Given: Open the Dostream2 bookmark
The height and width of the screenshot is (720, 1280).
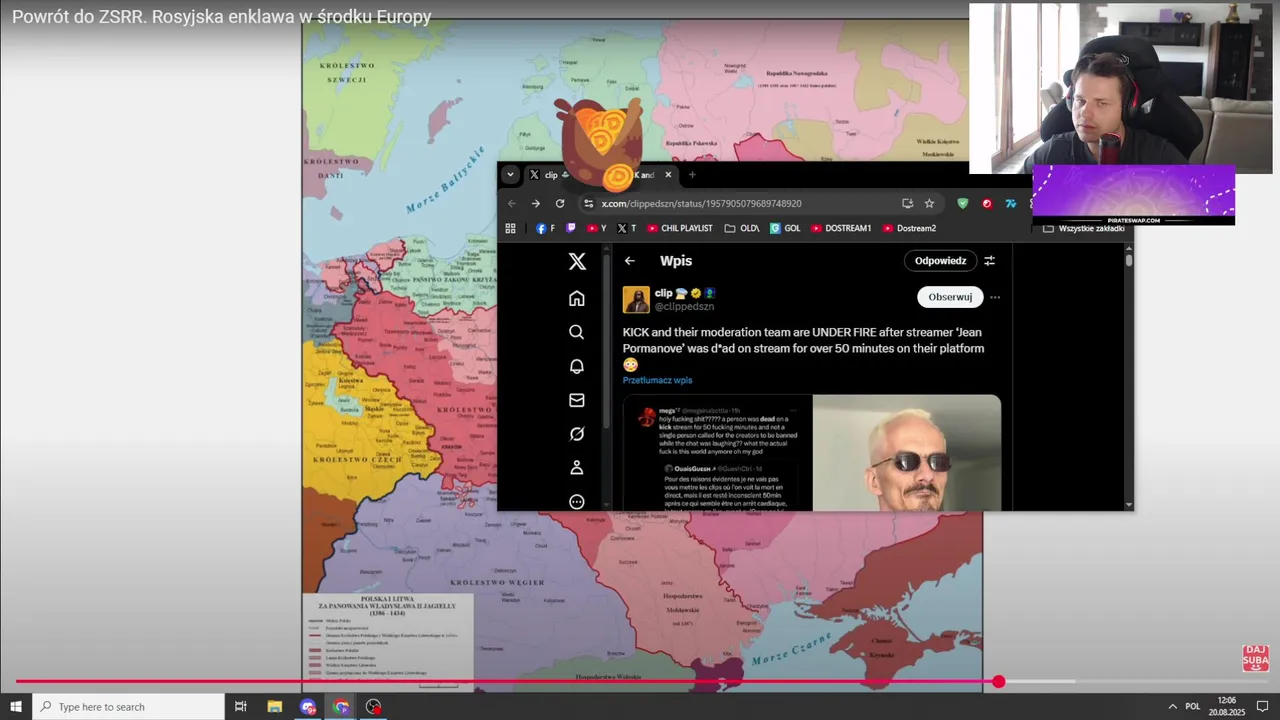Looking at the screenshot, I should pos(909,228).
